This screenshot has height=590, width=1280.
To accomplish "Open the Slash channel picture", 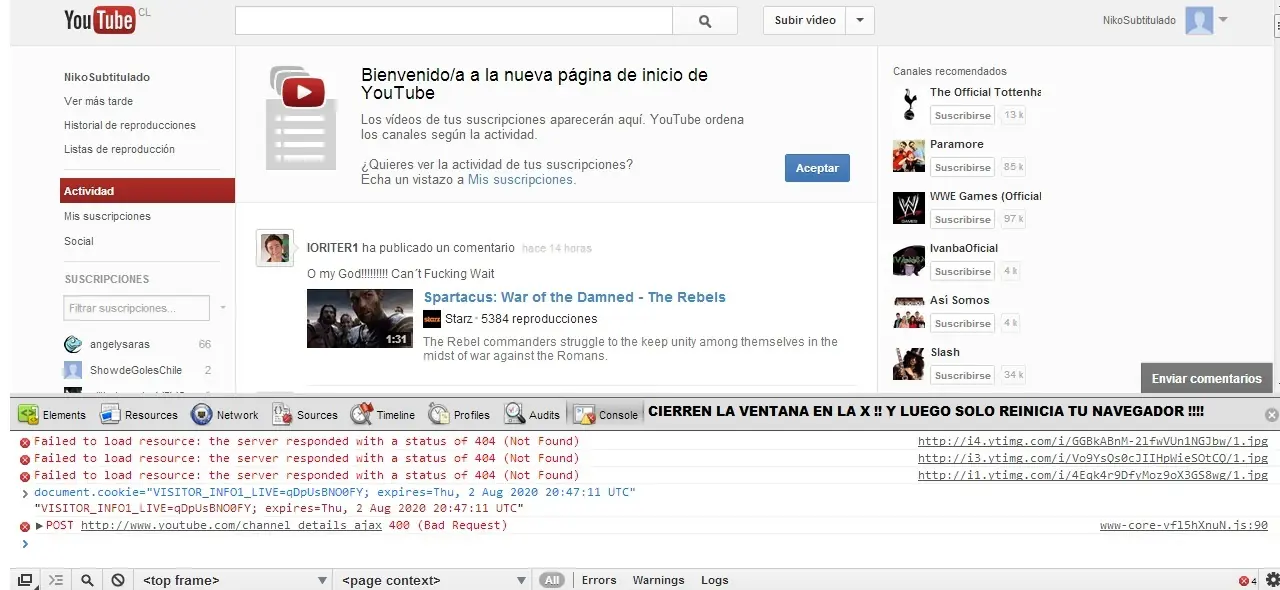I will coord(909,364).
